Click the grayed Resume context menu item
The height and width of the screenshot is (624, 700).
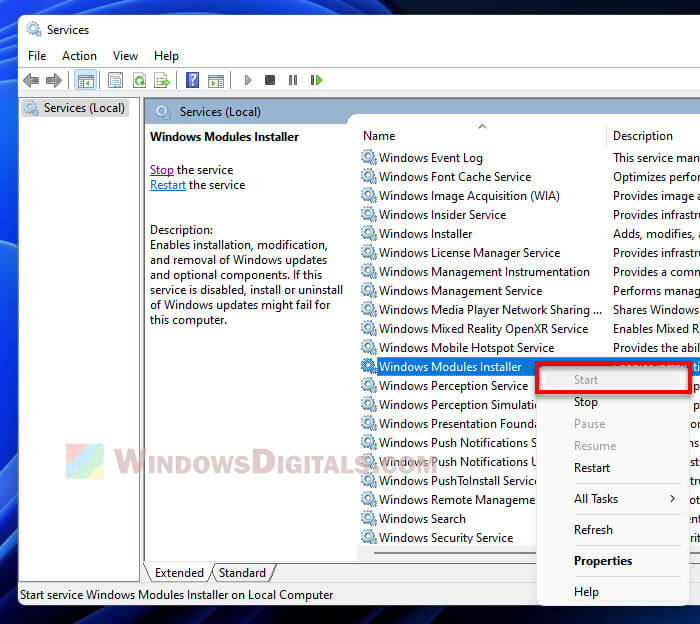(612, 446)
